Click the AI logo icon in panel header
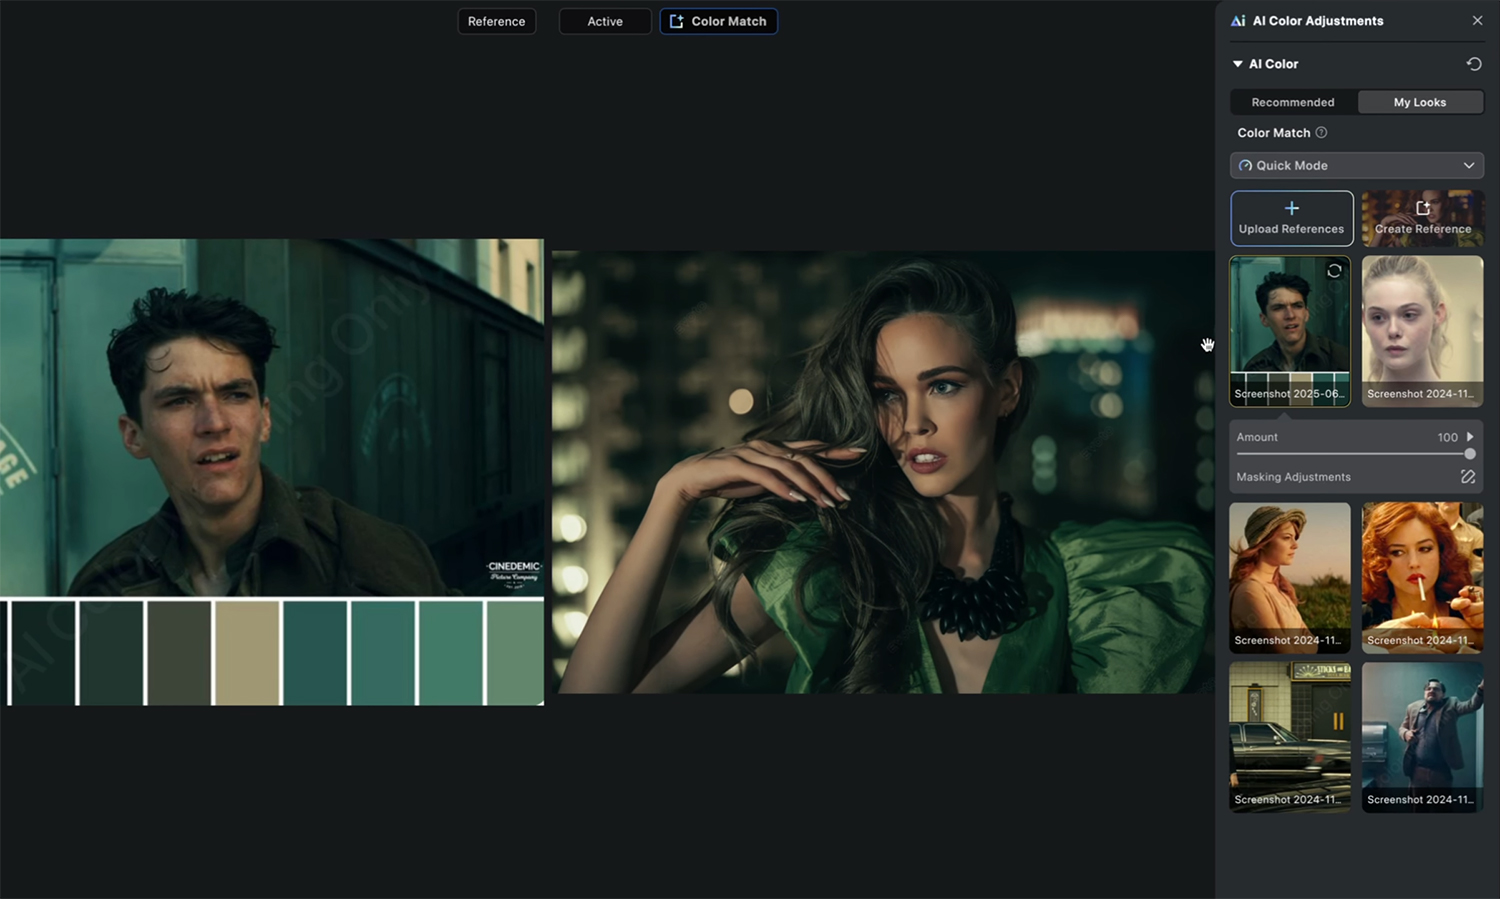The image size is (1500, 899). (x=1238, y=21)
